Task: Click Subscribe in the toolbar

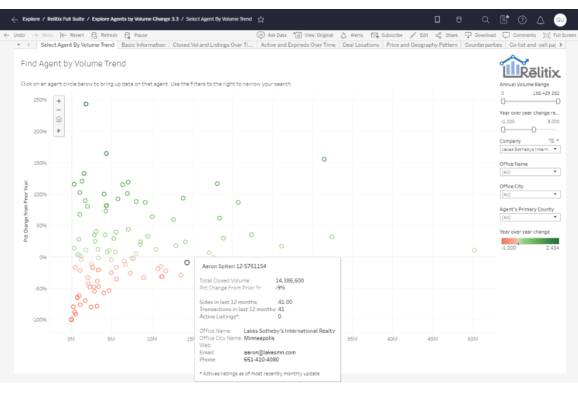Action: pos(387,35)
